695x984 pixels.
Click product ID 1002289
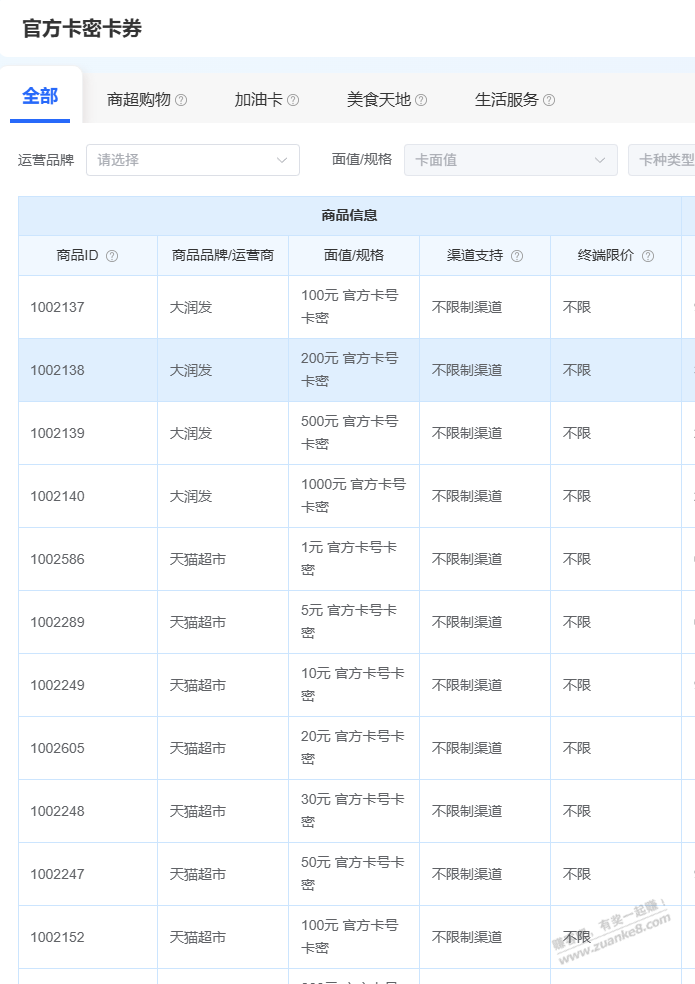57,623
